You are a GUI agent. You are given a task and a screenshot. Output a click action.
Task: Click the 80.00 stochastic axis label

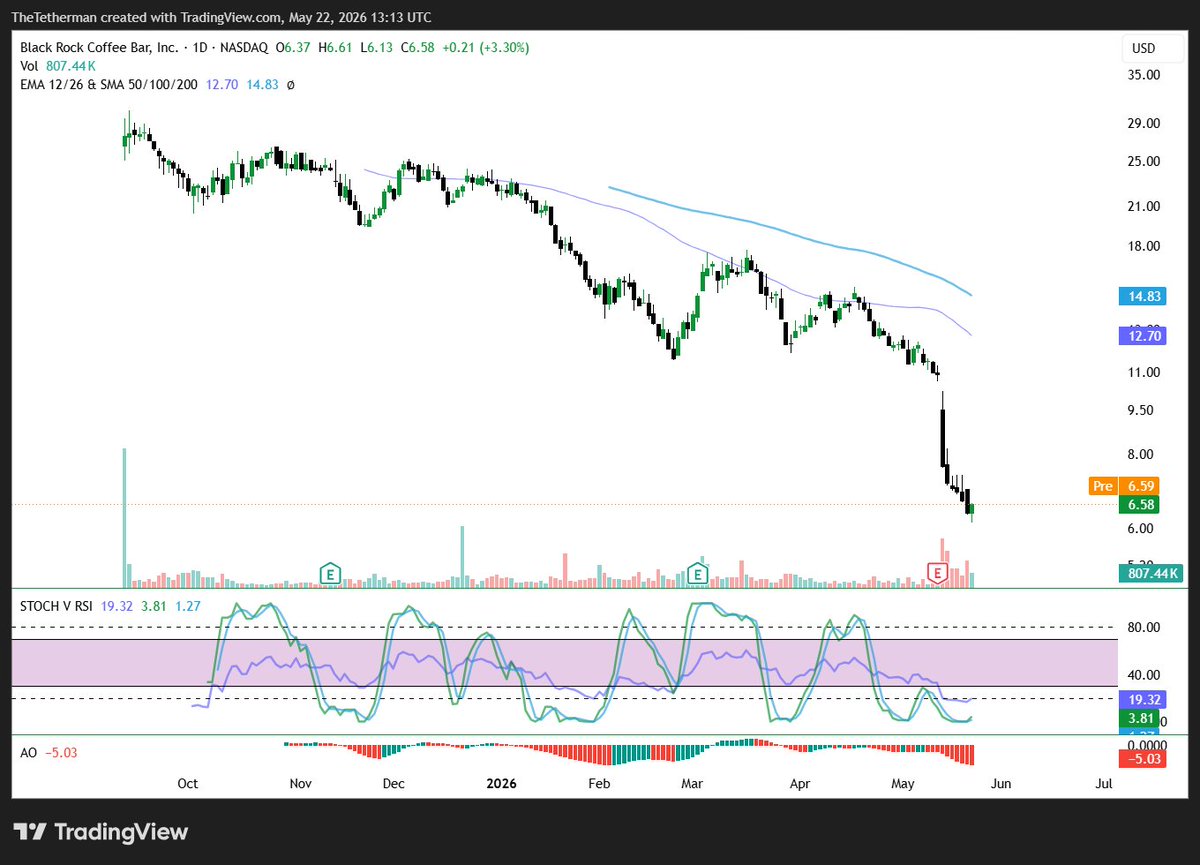[x=1144, y=628]
